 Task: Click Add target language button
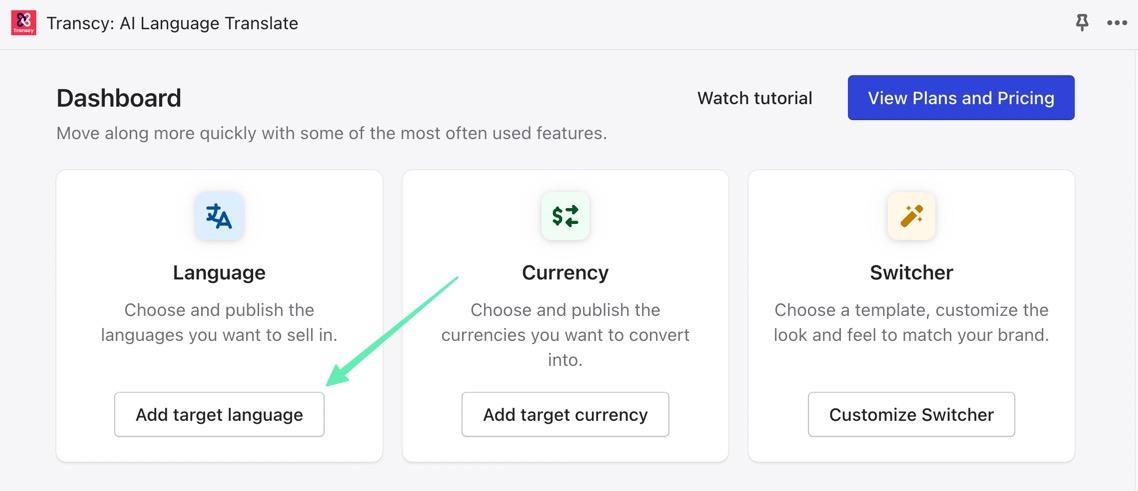219,414
